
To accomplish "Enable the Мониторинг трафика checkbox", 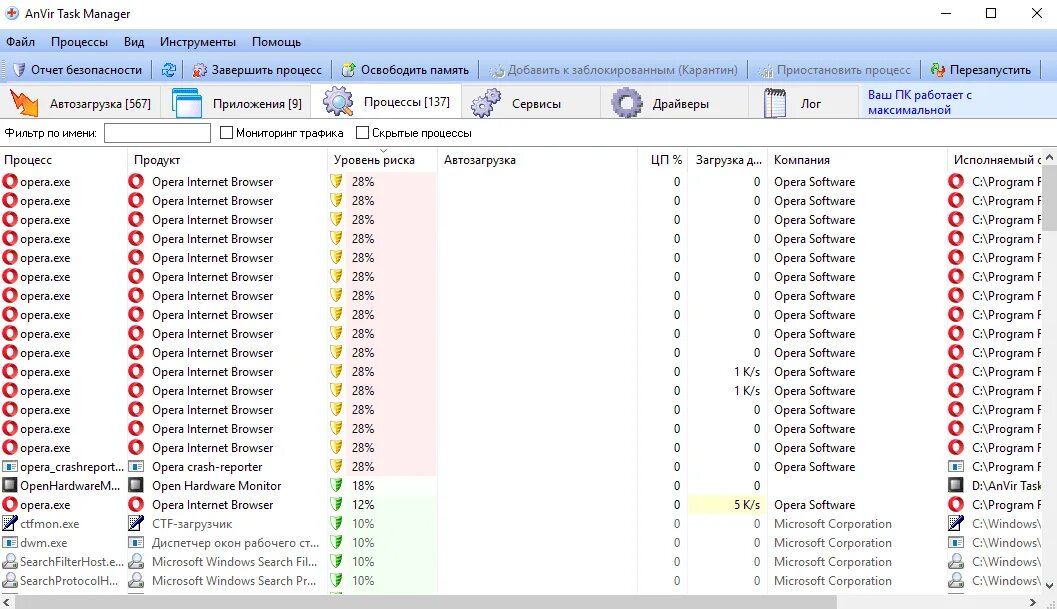I will coord(226,133).
